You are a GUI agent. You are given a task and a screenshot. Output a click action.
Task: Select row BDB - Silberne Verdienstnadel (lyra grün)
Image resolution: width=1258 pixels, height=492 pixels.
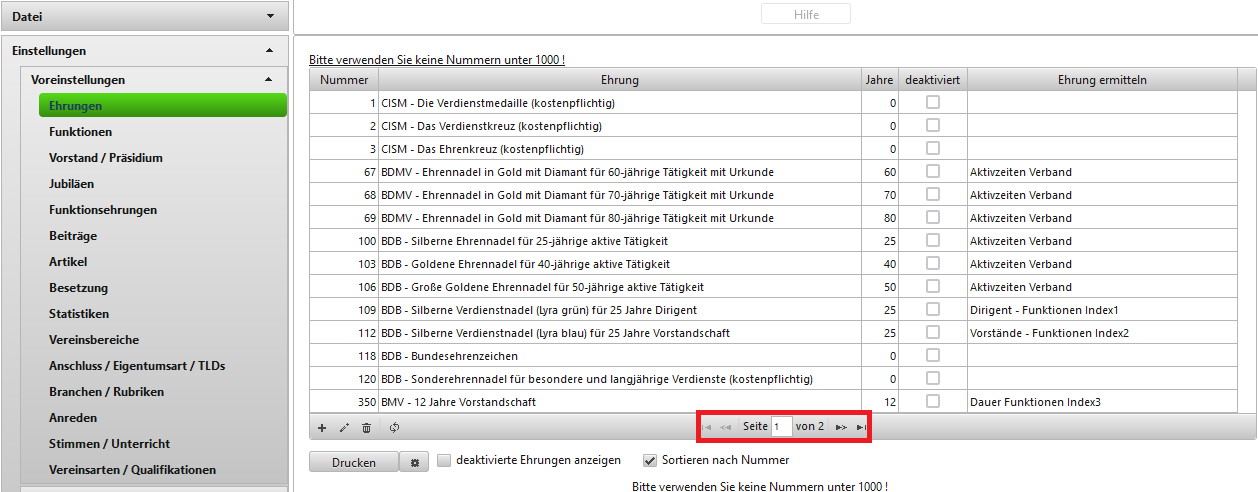click(x=773, y=310)
